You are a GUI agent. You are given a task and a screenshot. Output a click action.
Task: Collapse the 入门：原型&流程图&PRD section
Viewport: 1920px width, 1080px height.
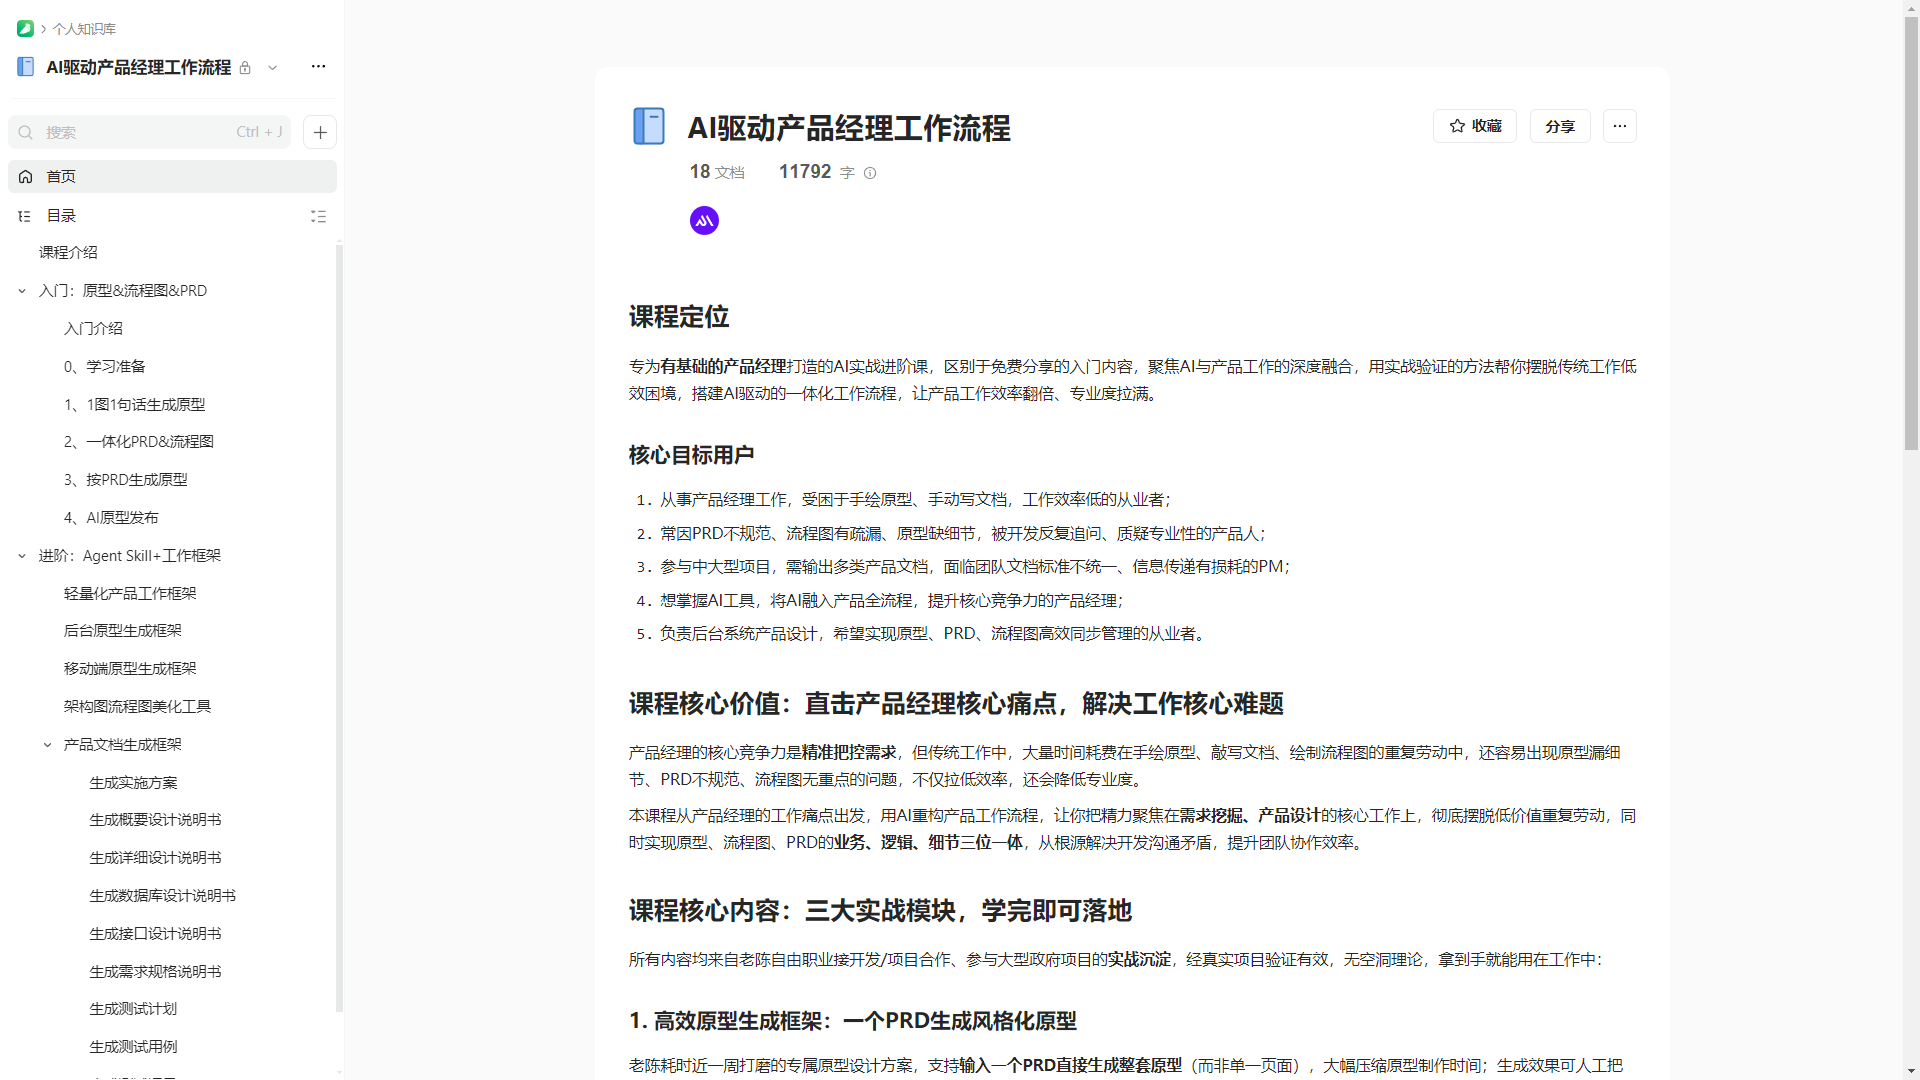(x=22, y=291)
